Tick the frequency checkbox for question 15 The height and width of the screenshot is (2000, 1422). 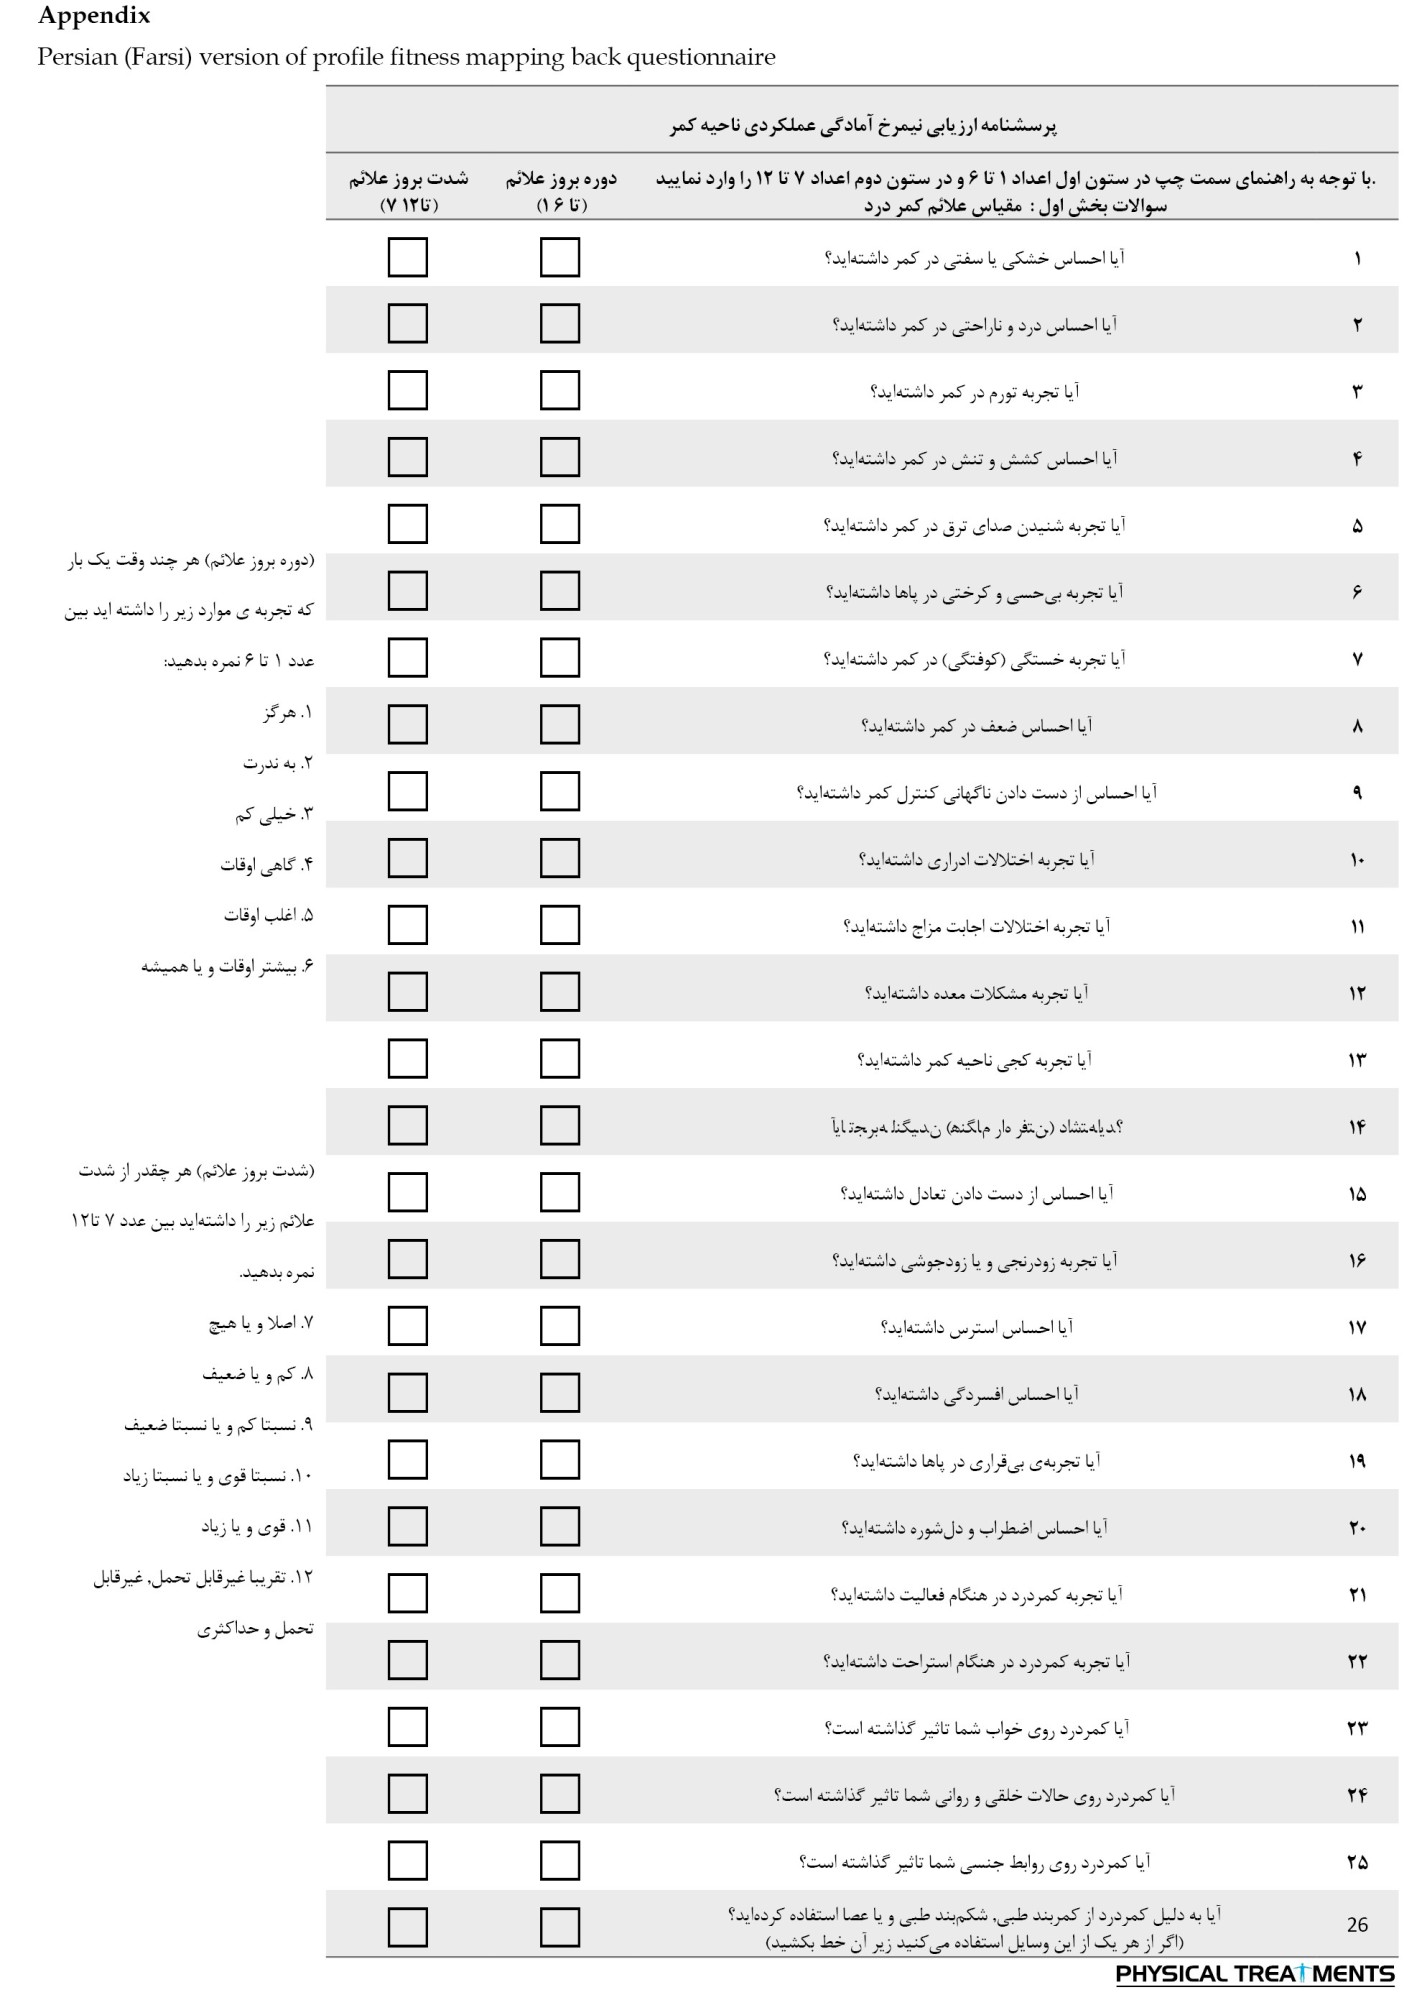[559, 1192]
